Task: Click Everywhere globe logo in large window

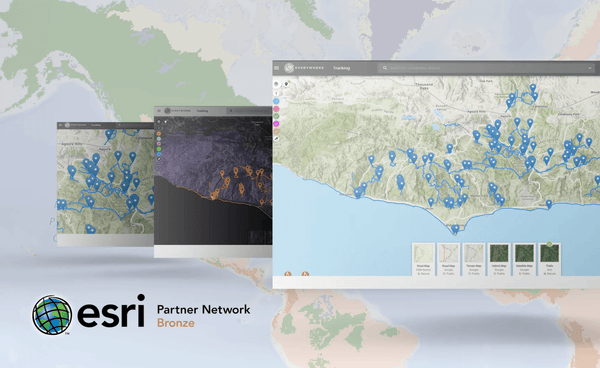Action: (x=289, y=68)
